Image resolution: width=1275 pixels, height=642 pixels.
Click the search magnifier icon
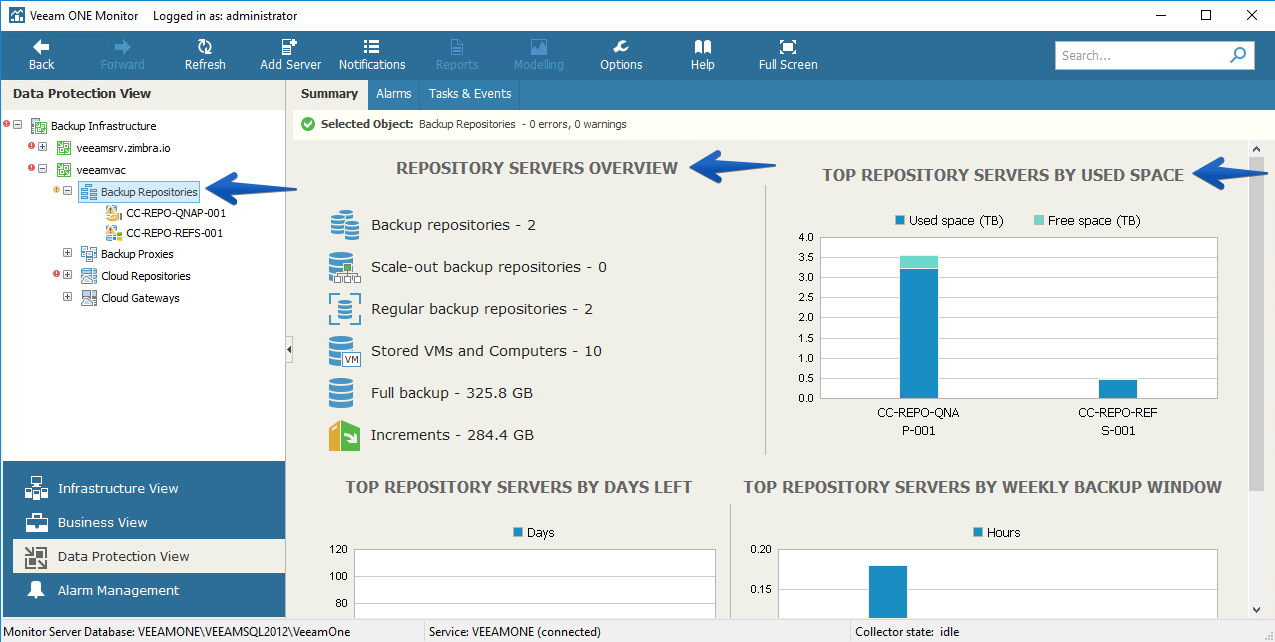(x=1239, y=55)
